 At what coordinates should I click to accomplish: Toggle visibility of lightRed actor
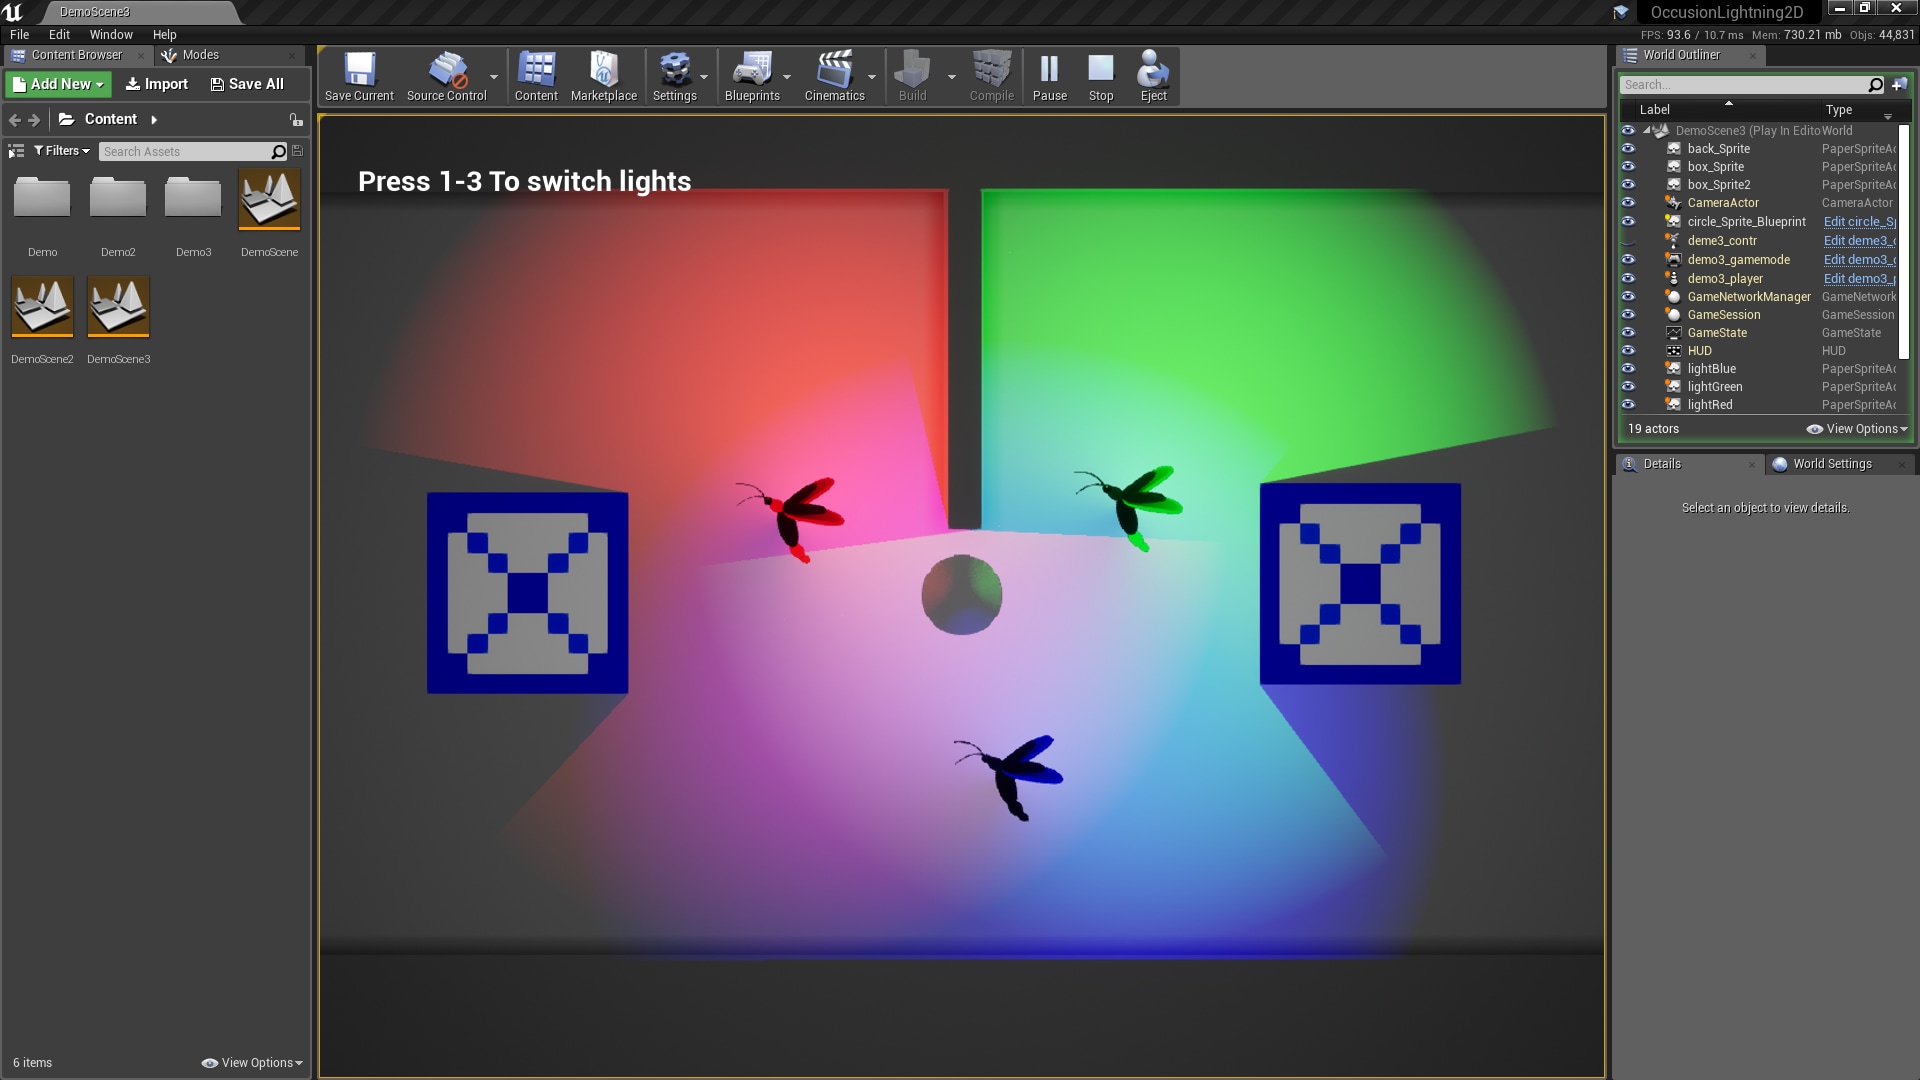click(1630, 405)
